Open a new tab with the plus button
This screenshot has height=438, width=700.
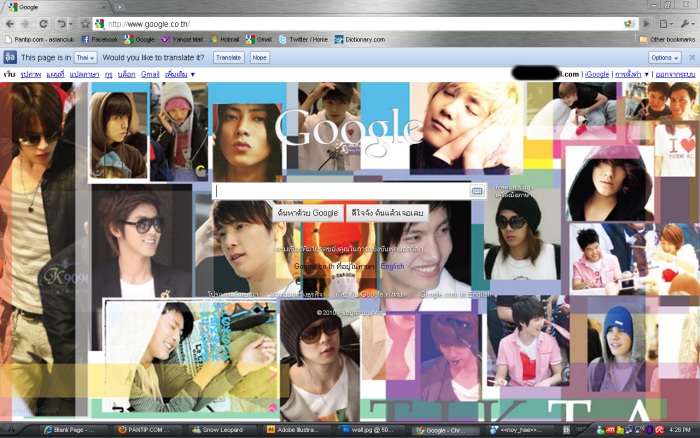[120, 7]
